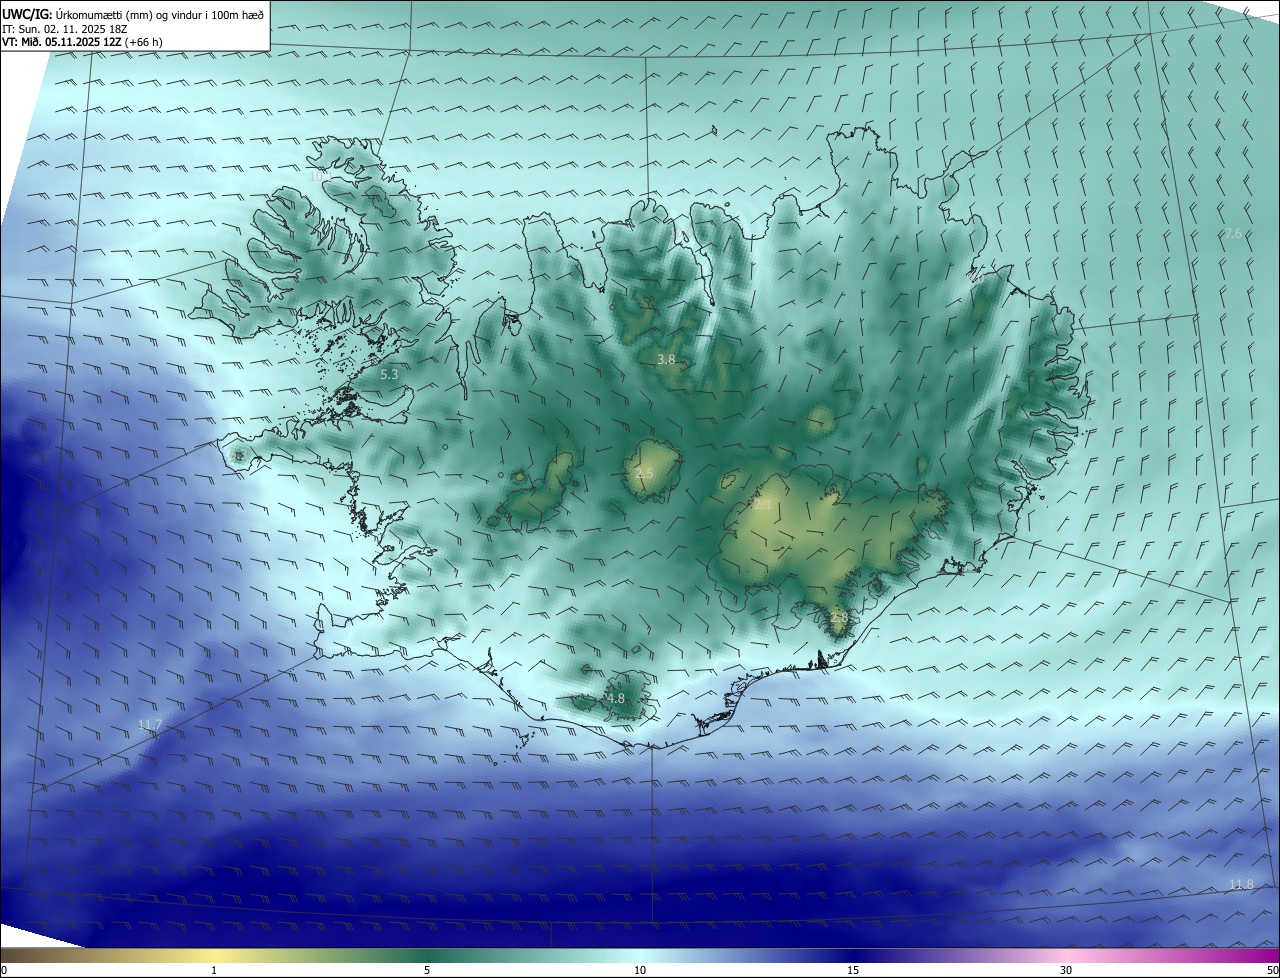Click the legend tick label 5
Viewport: 1280px width, 978px height.
(427, 971)
